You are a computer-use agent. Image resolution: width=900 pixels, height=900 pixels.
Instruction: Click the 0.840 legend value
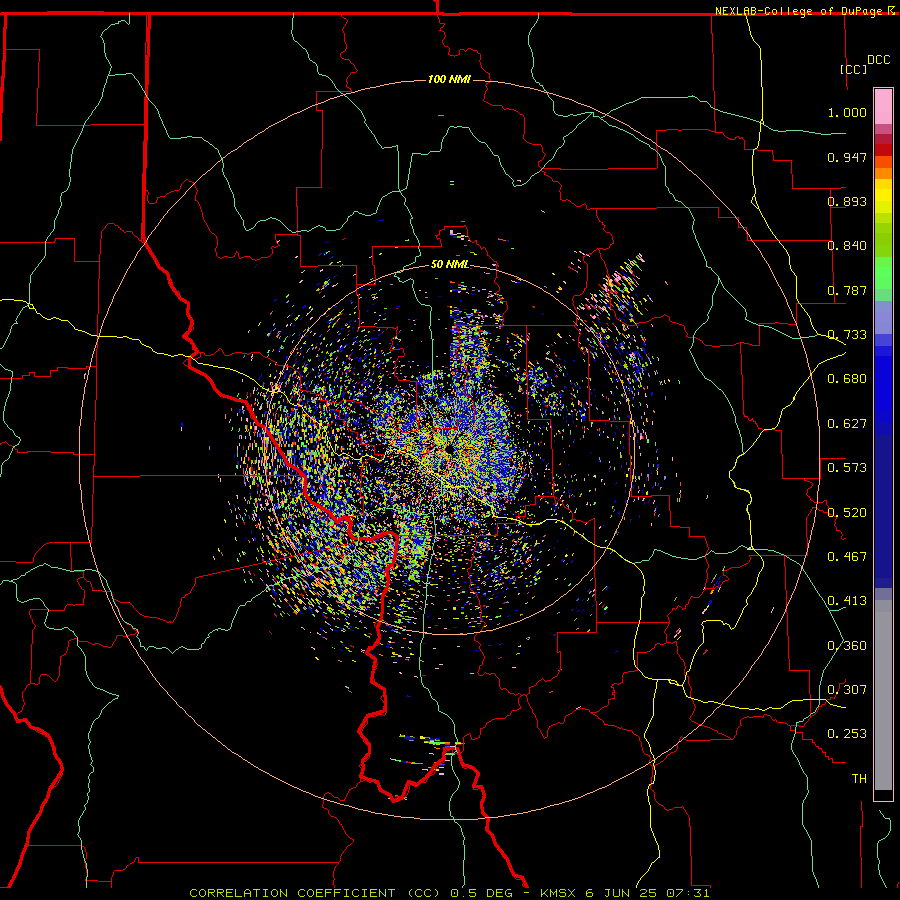coord(847,246)
